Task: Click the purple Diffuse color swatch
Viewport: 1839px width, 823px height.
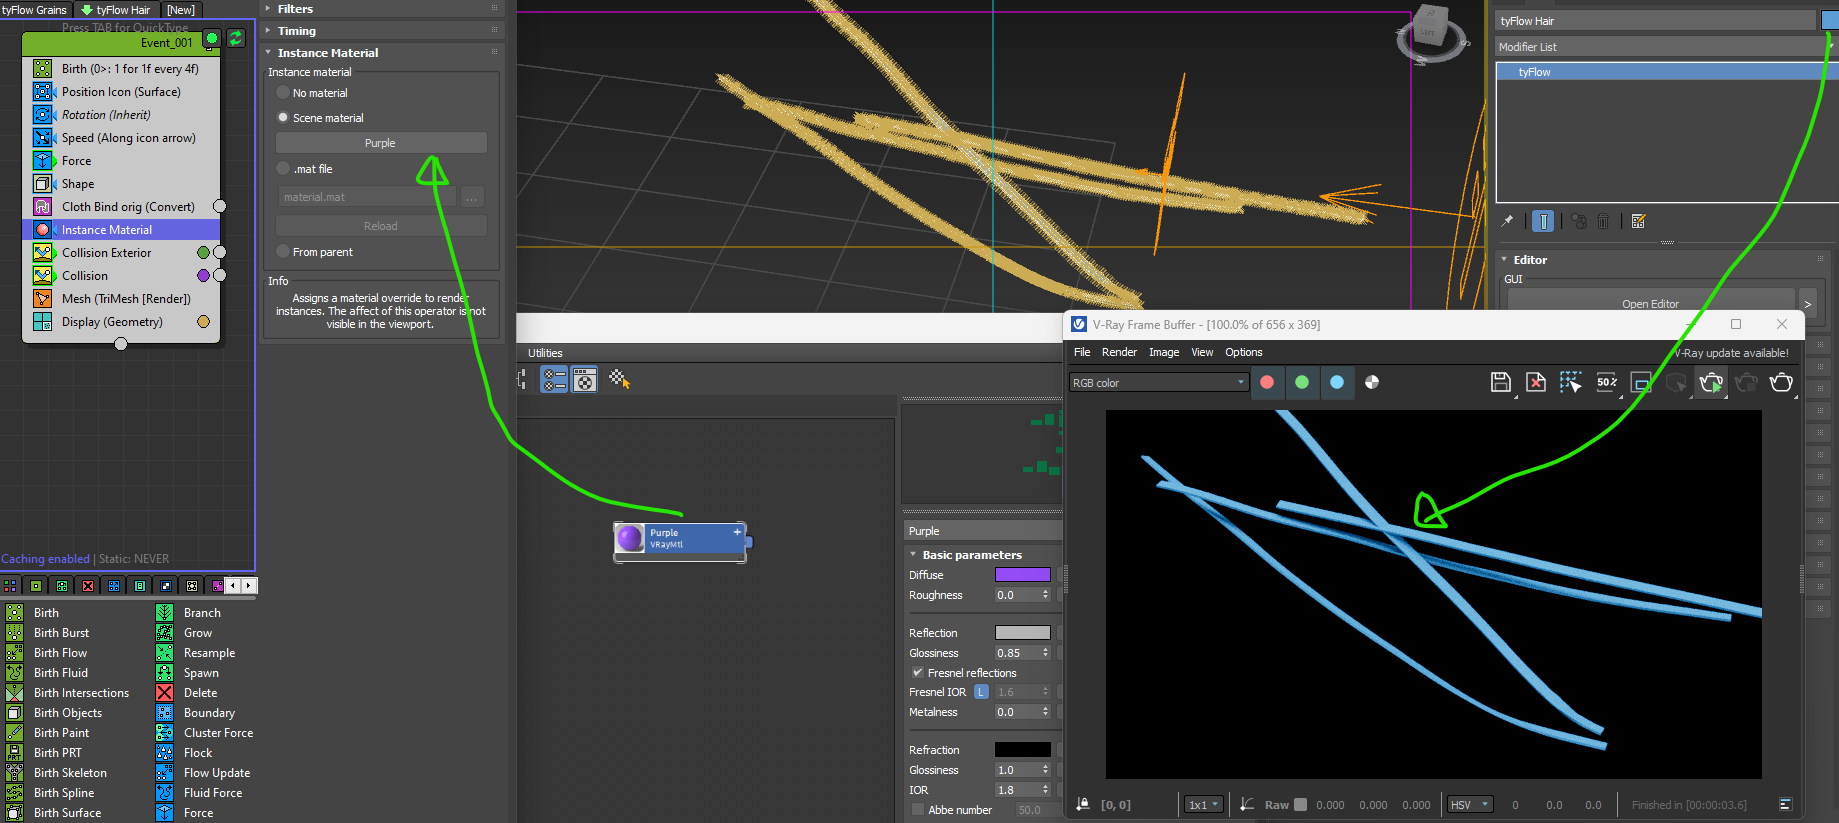Action: (x=1022, y=575)
